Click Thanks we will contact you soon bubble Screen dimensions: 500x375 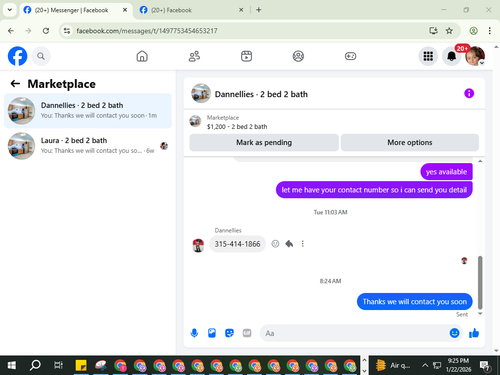point(415,302)
